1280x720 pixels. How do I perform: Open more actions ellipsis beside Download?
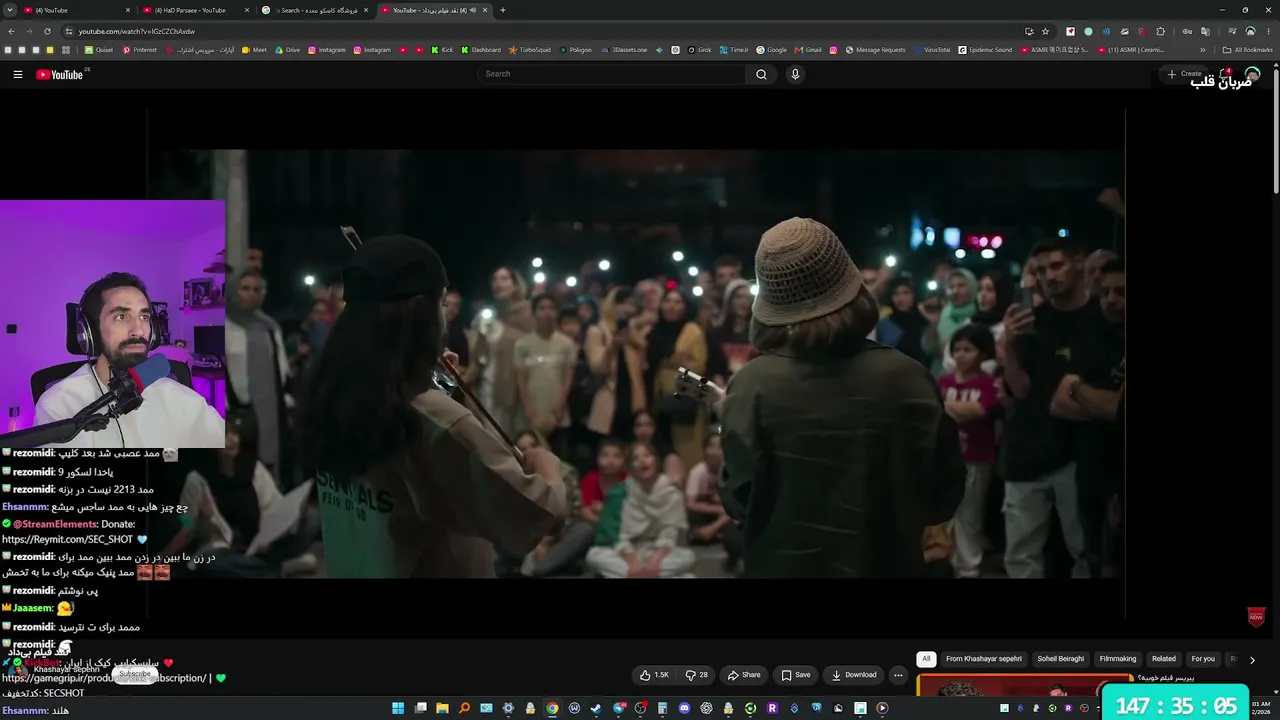pyautogui.click(x=898, y=675)
